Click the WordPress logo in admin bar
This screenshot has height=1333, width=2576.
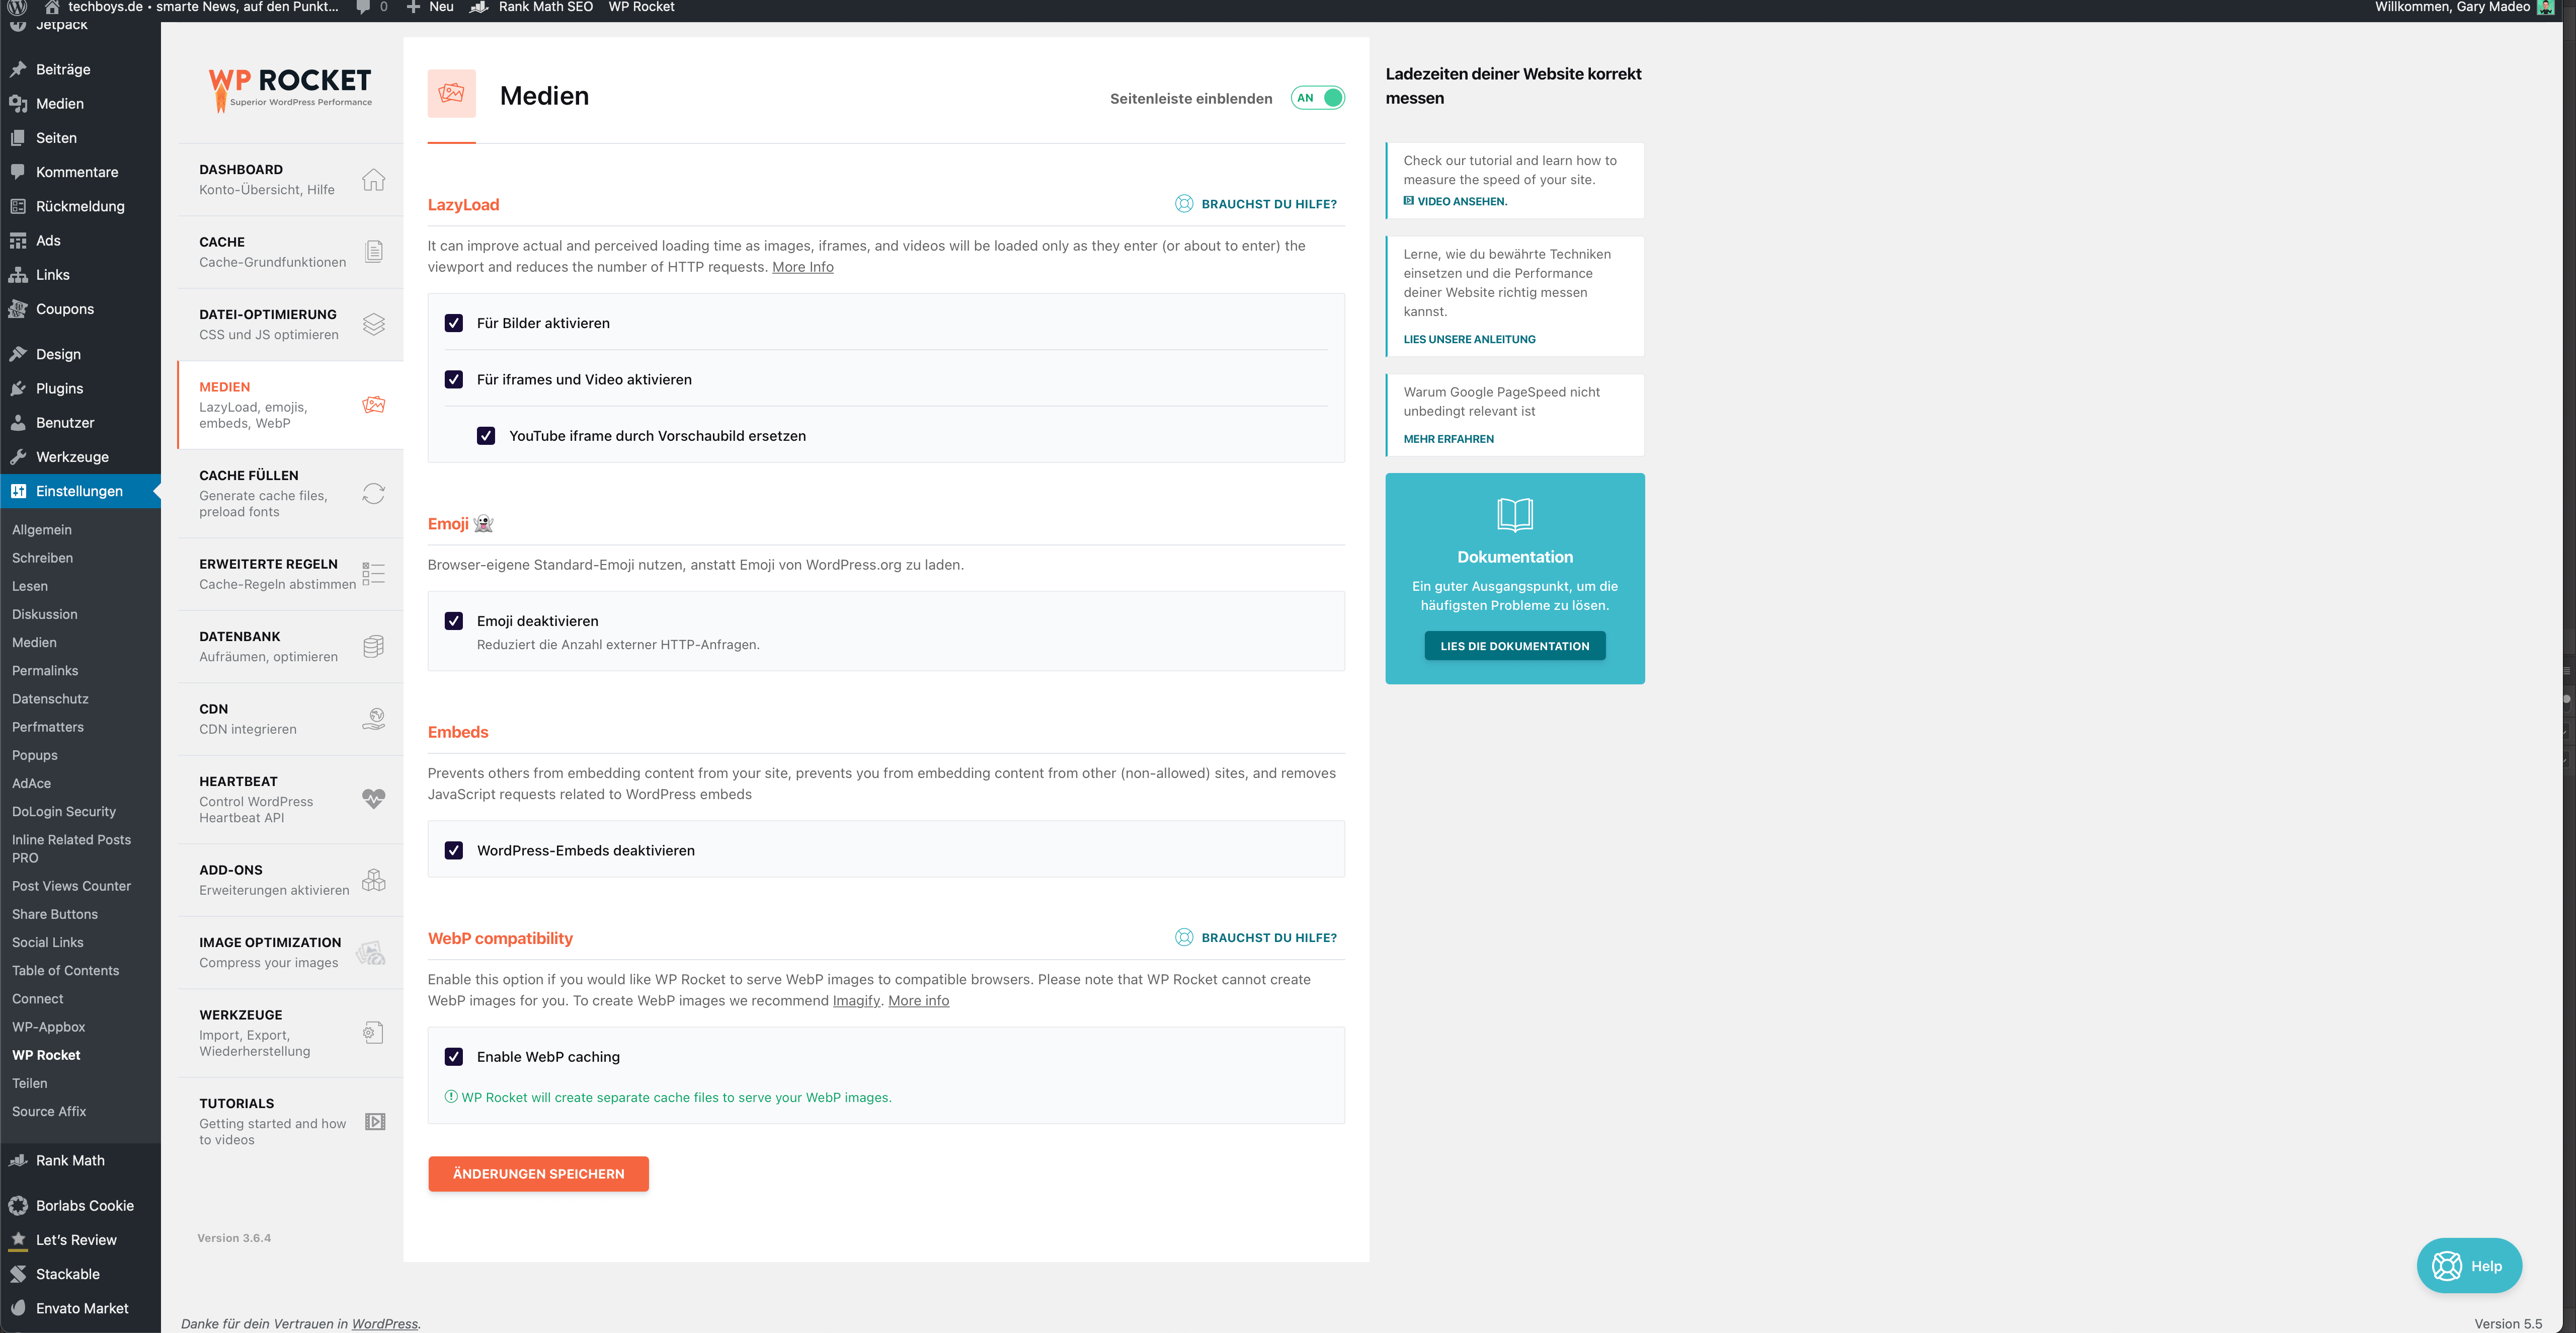click(17, 7)
